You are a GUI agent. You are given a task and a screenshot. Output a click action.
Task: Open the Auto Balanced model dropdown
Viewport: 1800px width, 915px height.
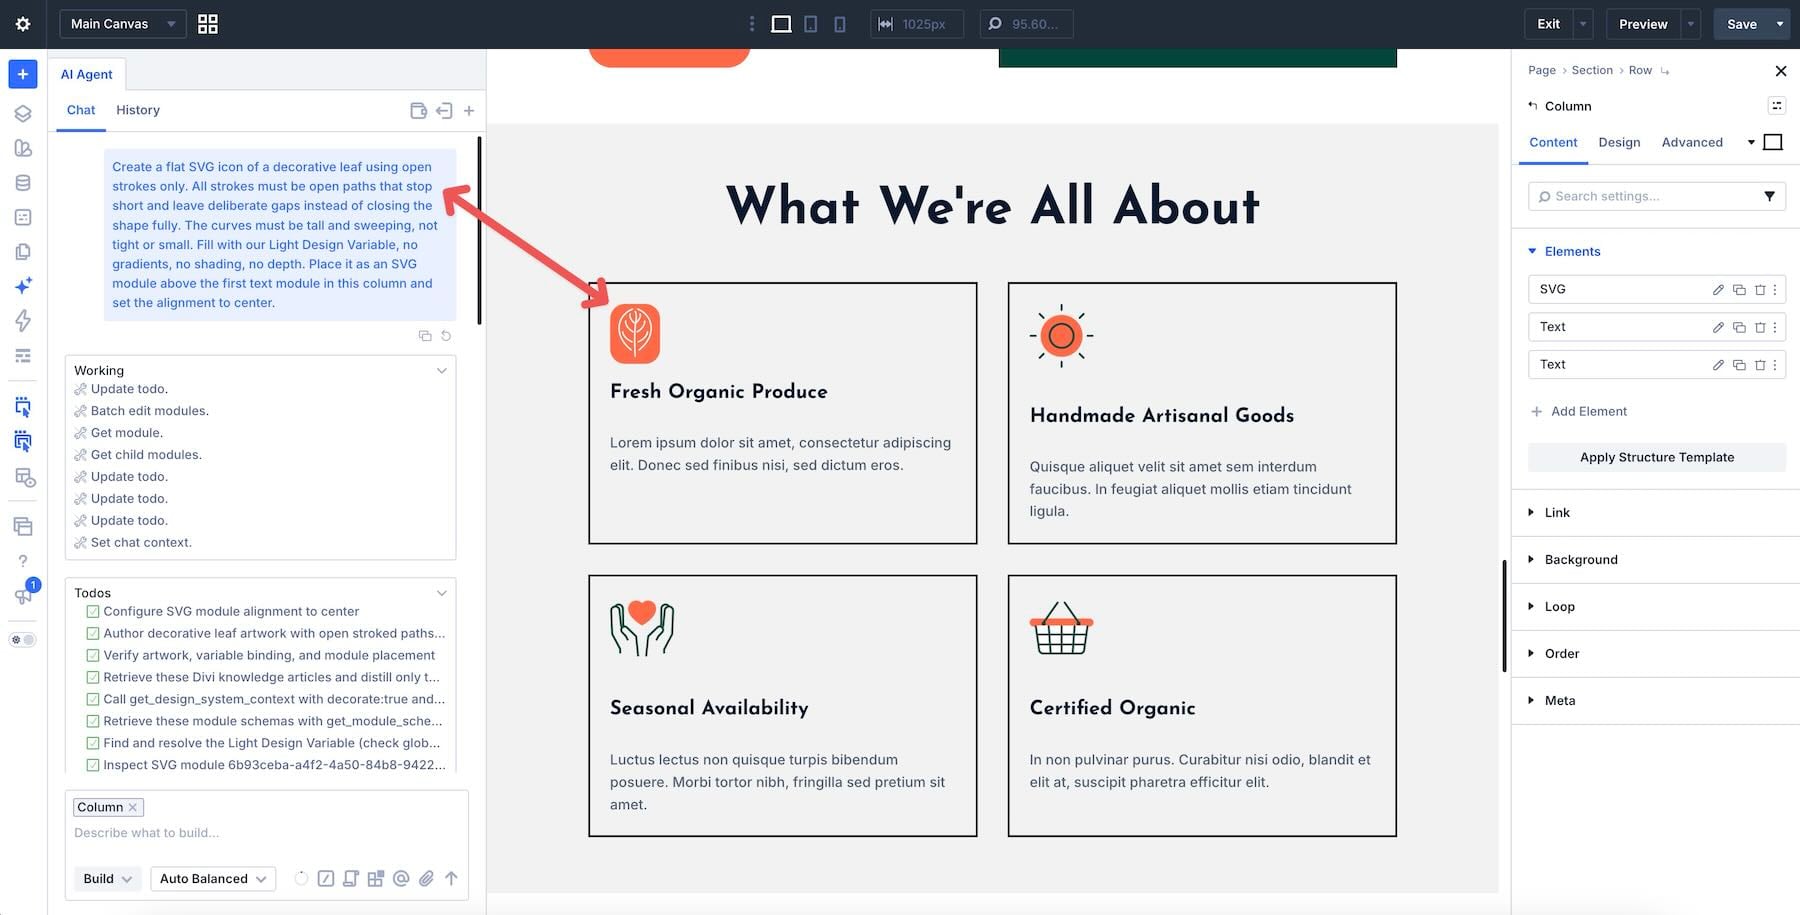click(x=213, y=878)
